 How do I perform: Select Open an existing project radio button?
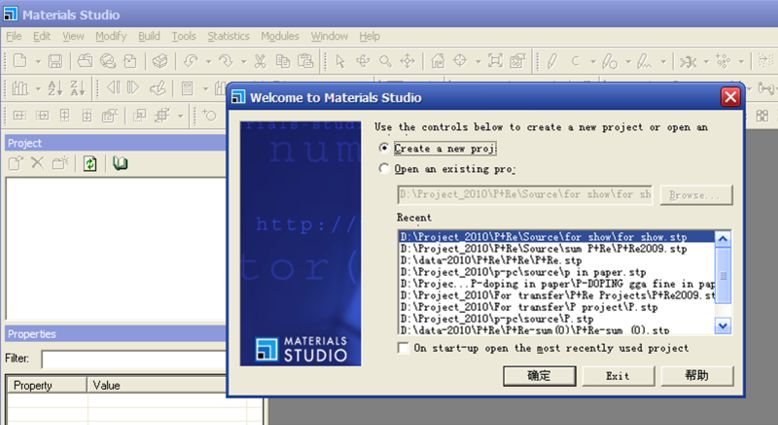pyautogui.click(x=384, y=169)
